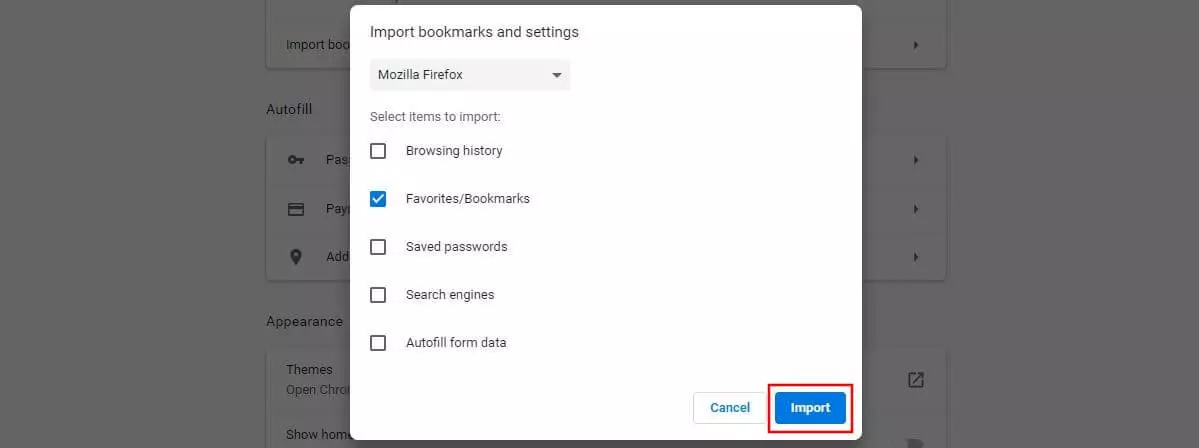1199x448 pixels.
Task: Open Themes external link icon
Action: (915, 380)
